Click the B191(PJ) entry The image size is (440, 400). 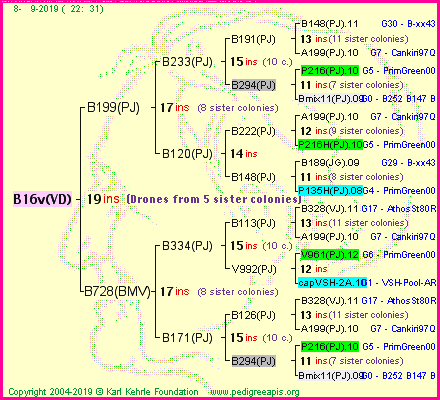pos(253,39)
